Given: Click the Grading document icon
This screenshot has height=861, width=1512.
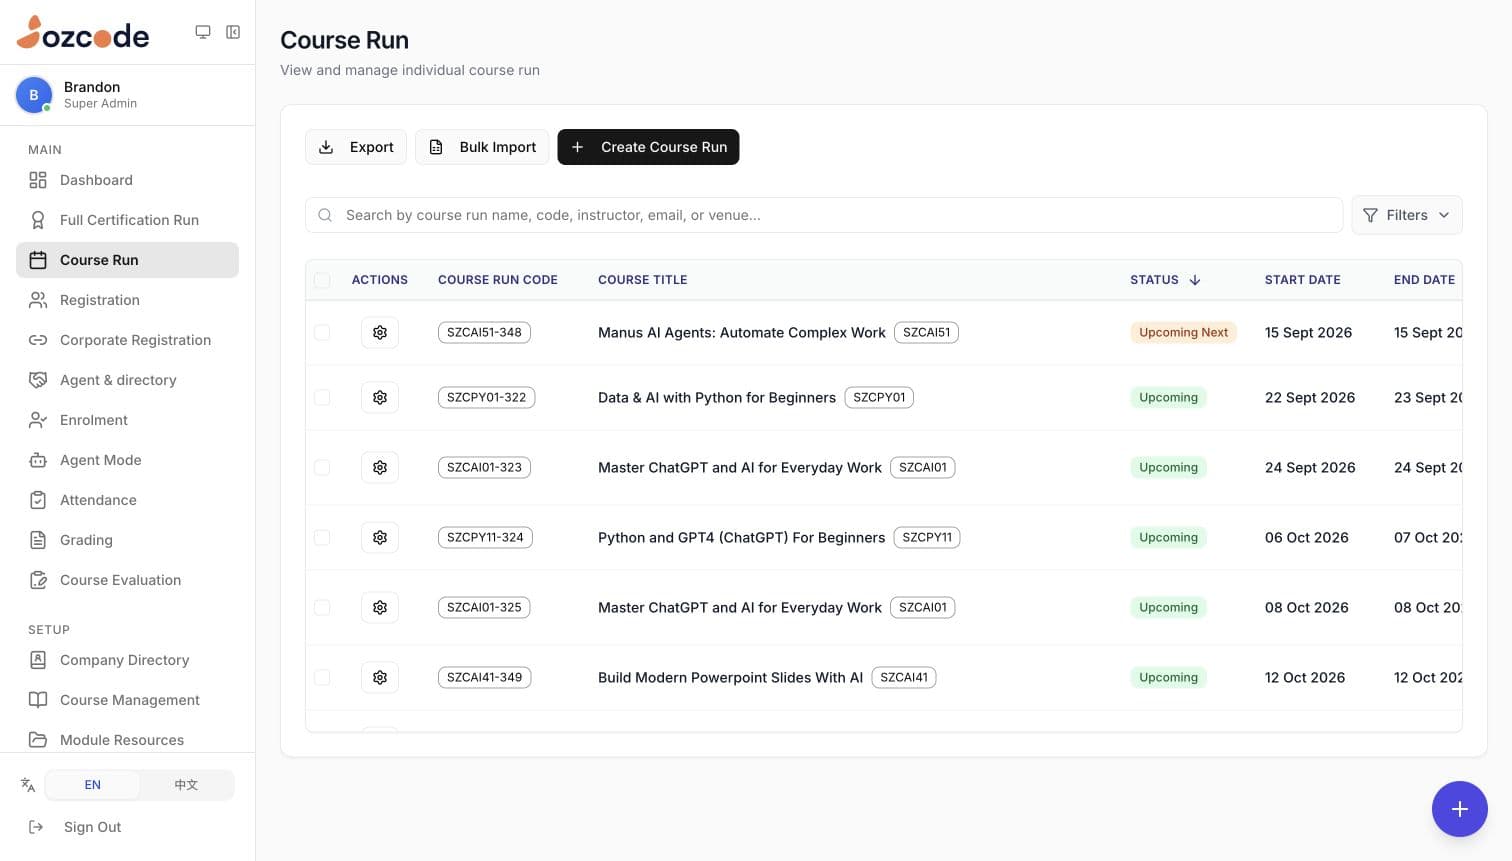Looking at the screenshot, I should click(38, 540).
